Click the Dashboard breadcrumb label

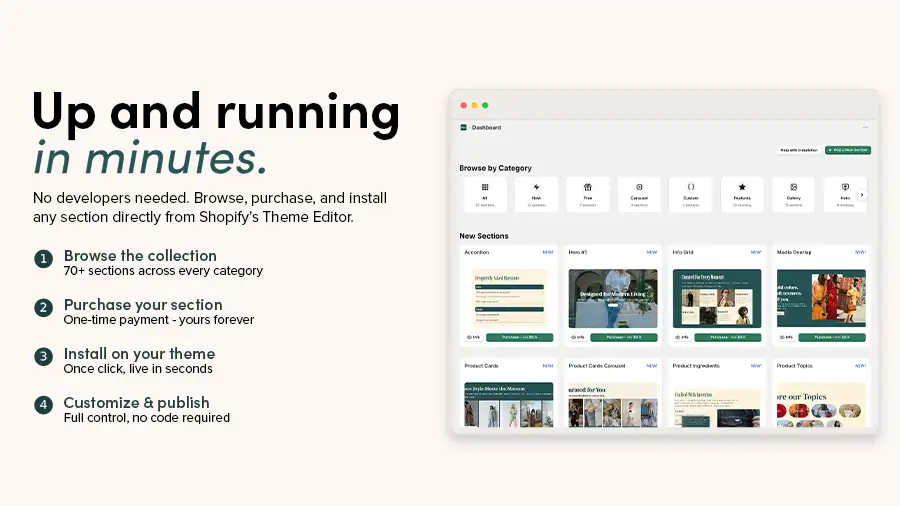click(486, 127)
